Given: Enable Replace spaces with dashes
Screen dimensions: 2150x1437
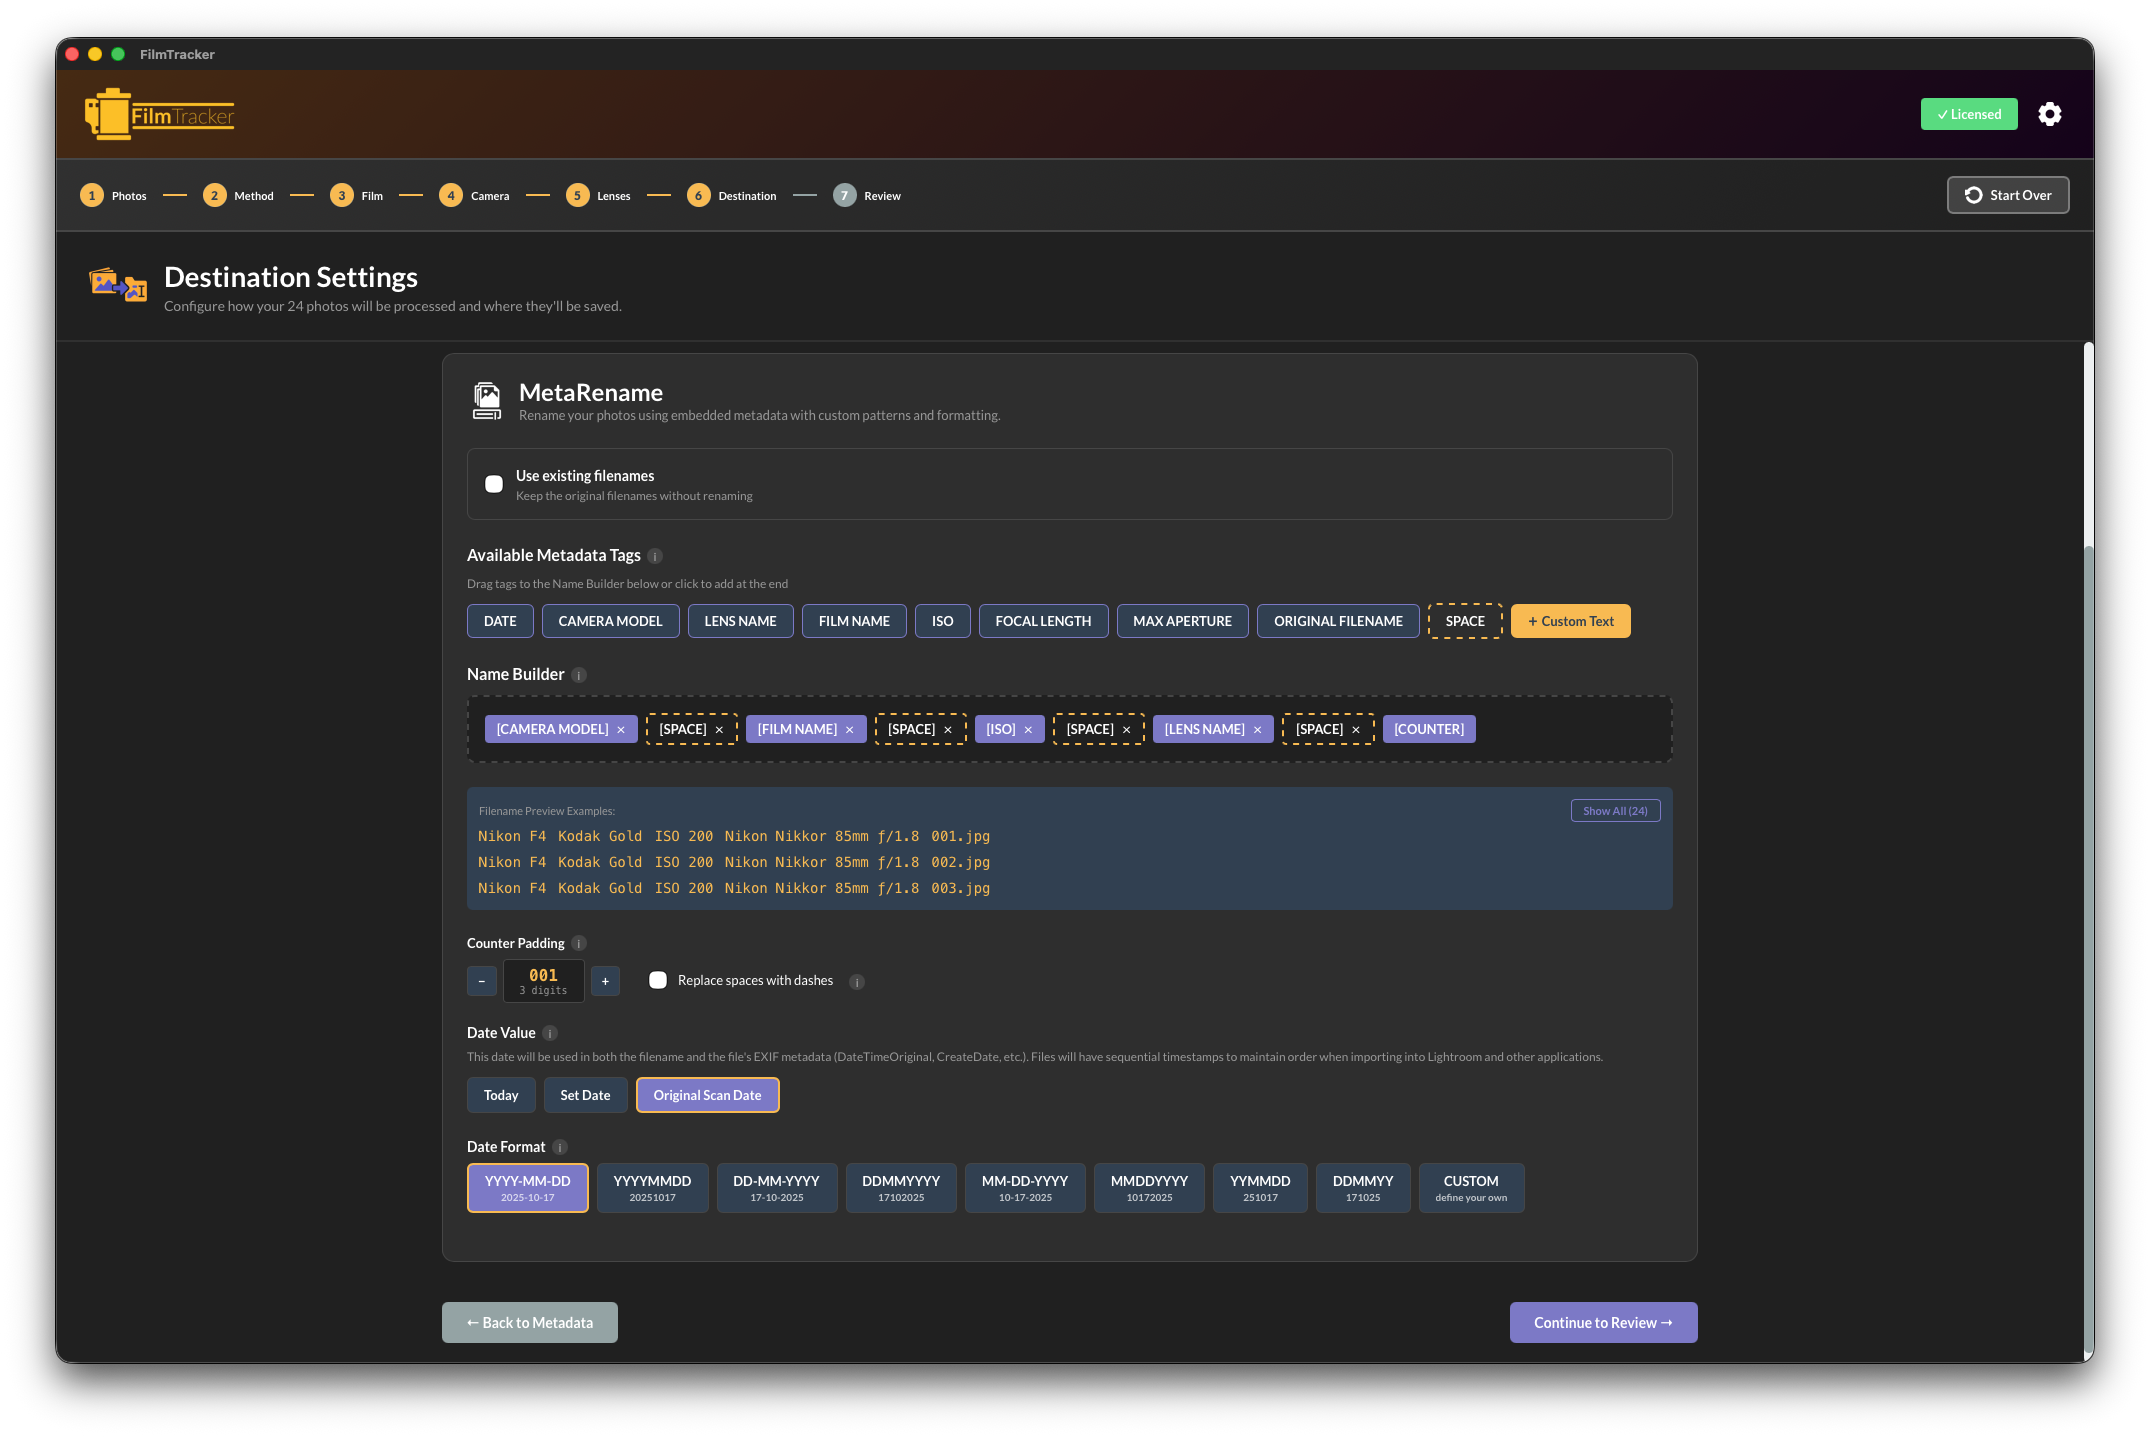Looking at the screenshot, I should coord(658,980).
